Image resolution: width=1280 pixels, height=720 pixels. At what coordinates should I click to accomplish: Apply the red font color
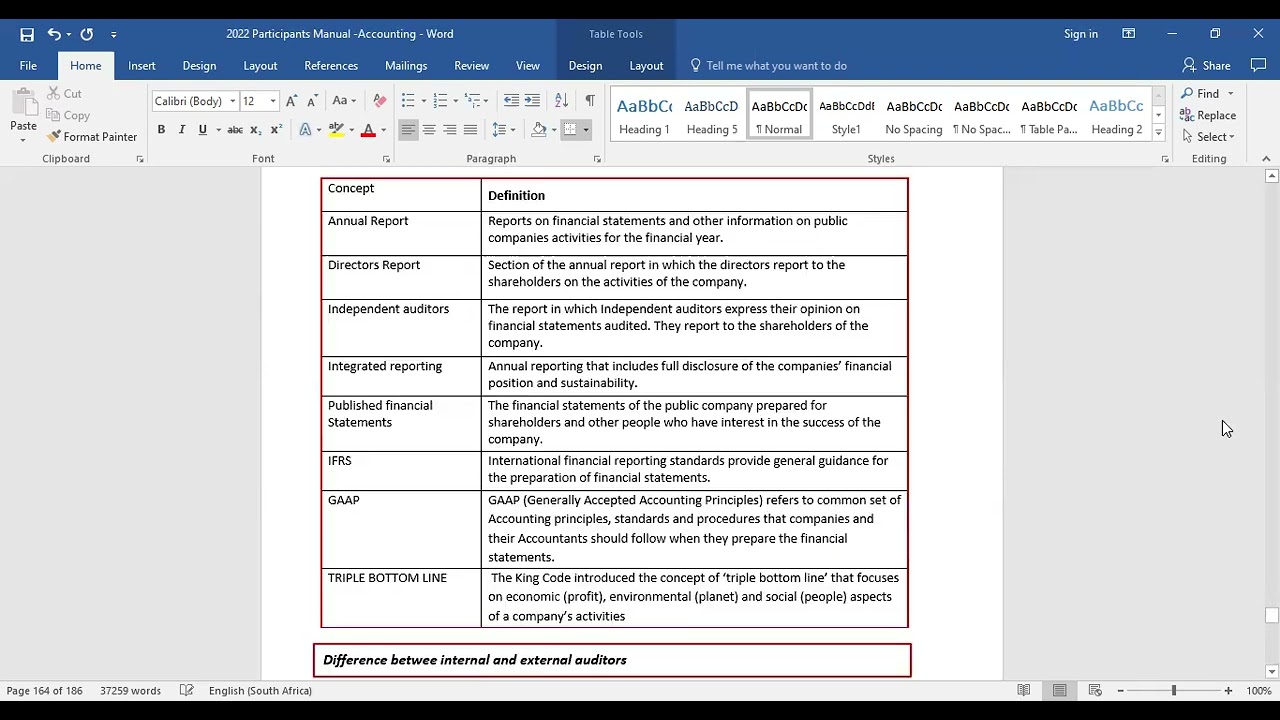(368, 130)
